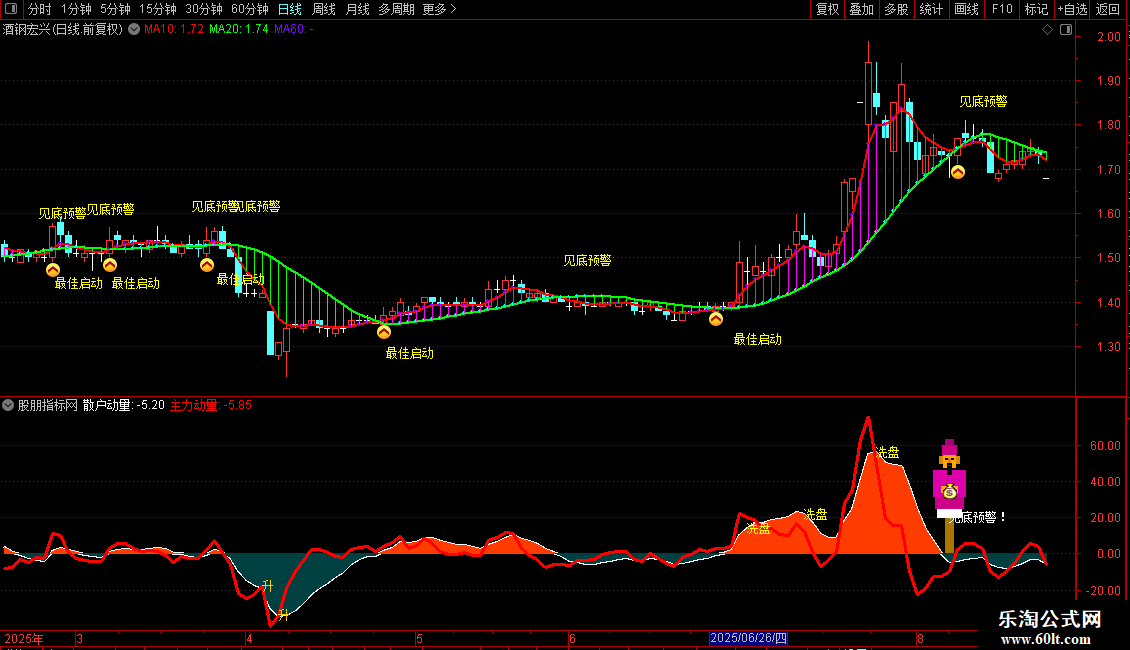Open the sub-chart indicator dropdown arrow

[x=8, y=405]
